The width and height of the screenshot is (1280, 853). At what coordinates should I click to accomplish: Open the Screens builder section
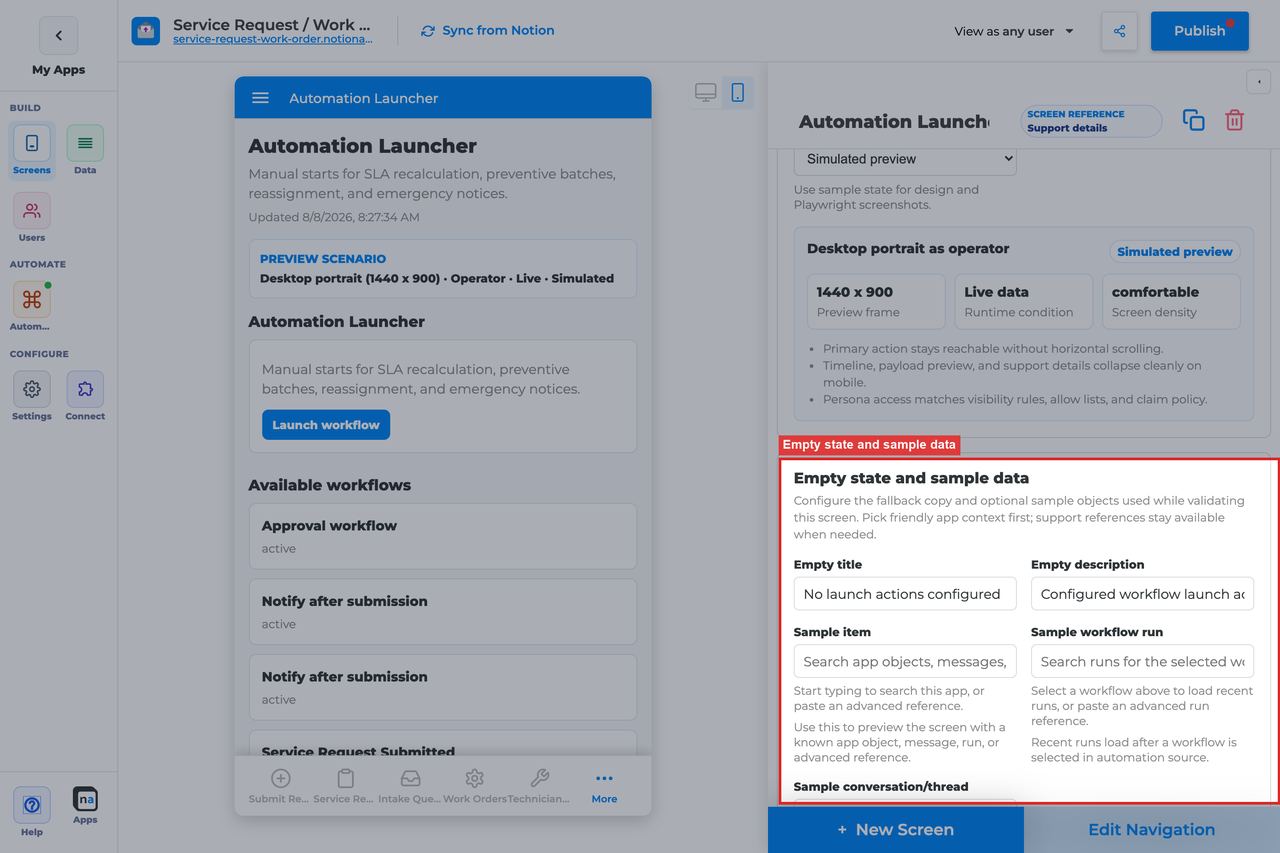[x=32, y=150]
